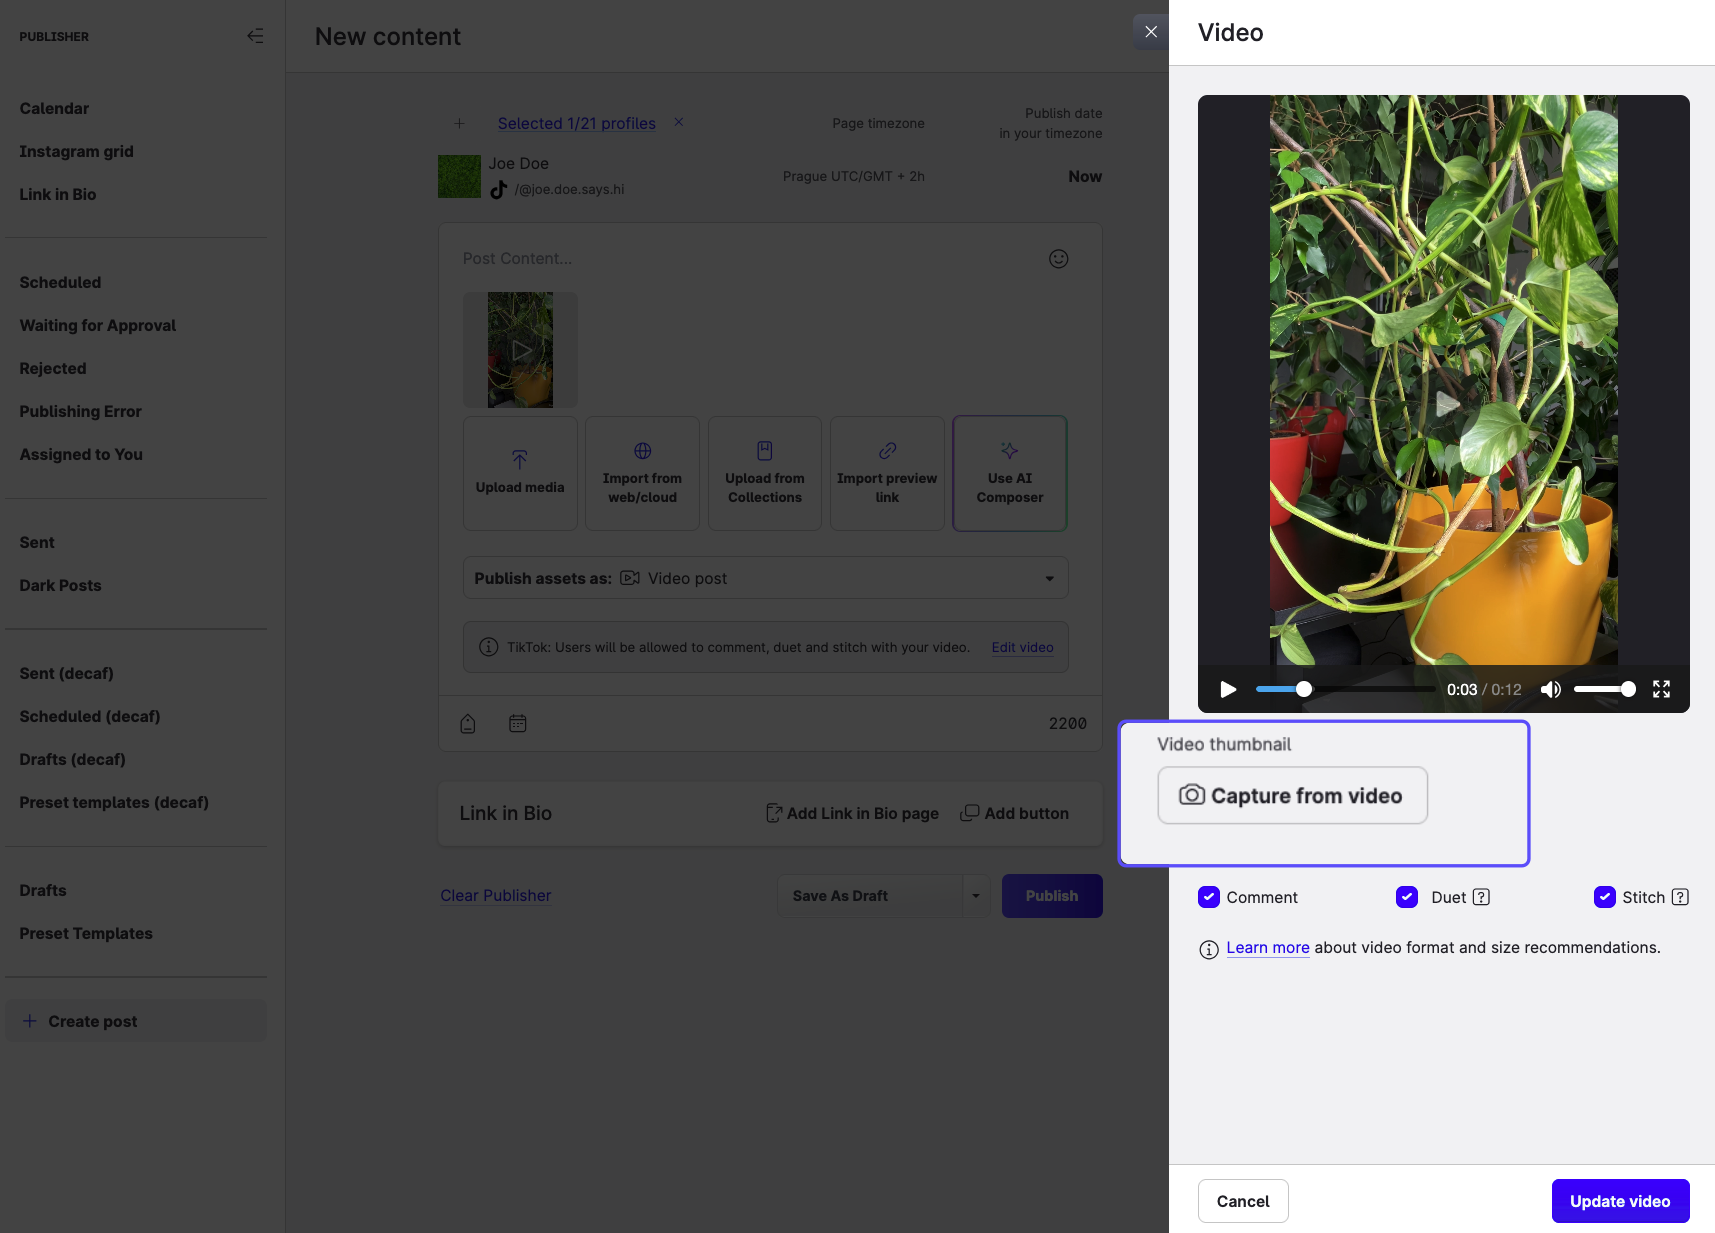Collapse the Publisher sidebar
Image resolution: width=1715 pixels, height=1233 pixels.
click(256, 36)
